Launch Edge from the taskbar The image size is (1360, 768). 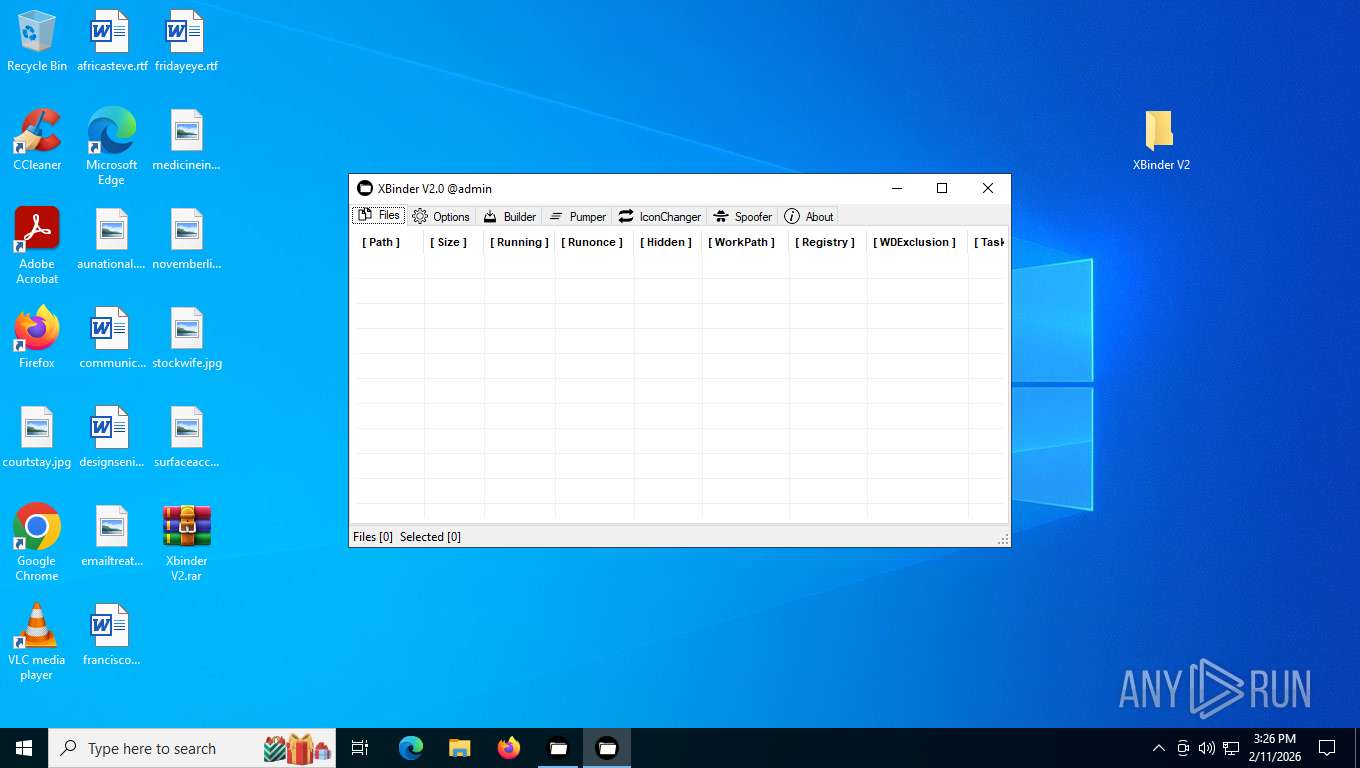411,748
